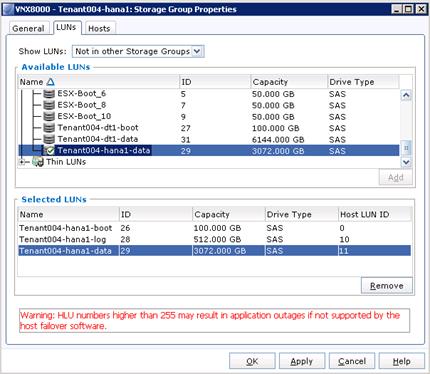430x374 pixels.
Task: Click the checked Tenant004-hana1-data LUN icon
Action: [x=49, y=151]
